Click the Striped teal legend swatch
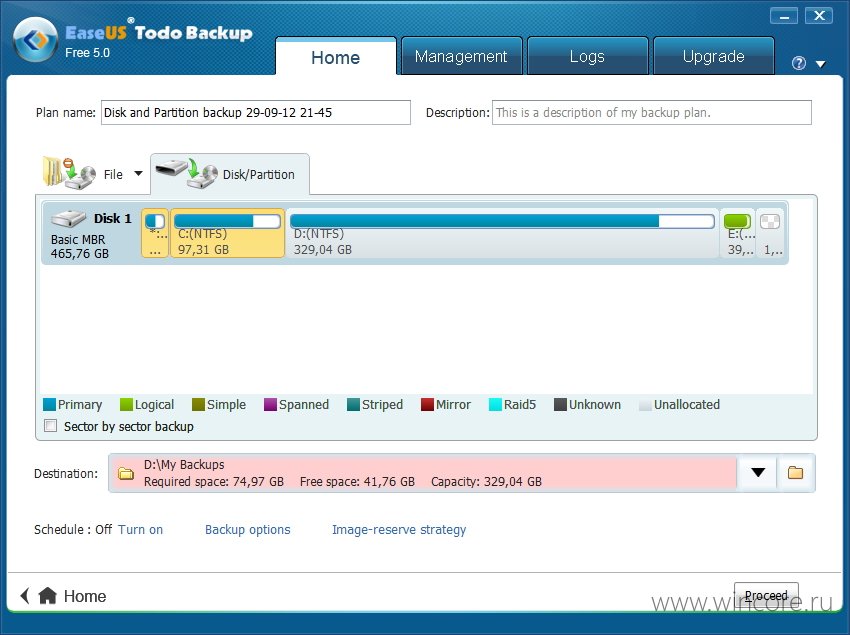The width and height of the screenshot is (850, 635). [x=353, y=405]
